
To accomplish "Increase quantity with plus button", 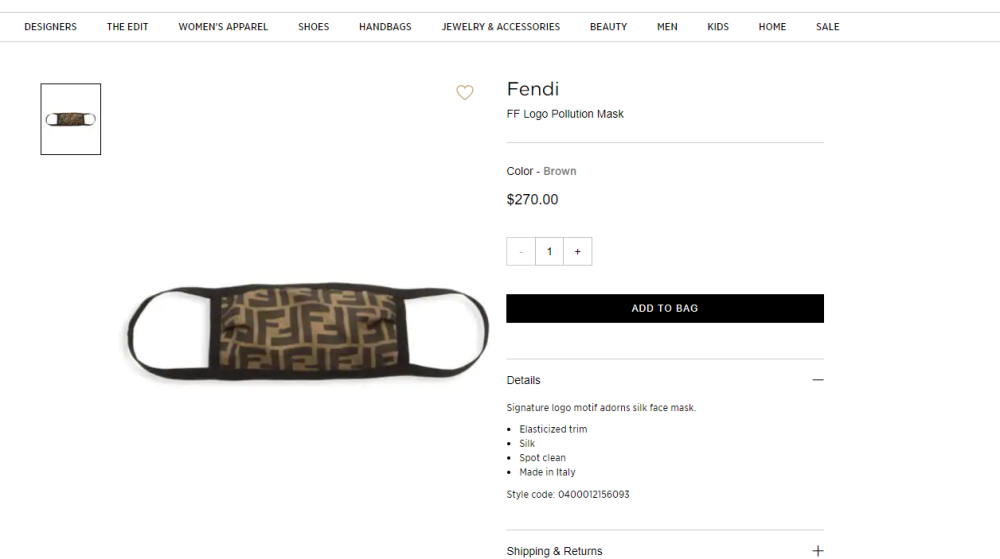I will pyautogui.click(x=578, y=252).
